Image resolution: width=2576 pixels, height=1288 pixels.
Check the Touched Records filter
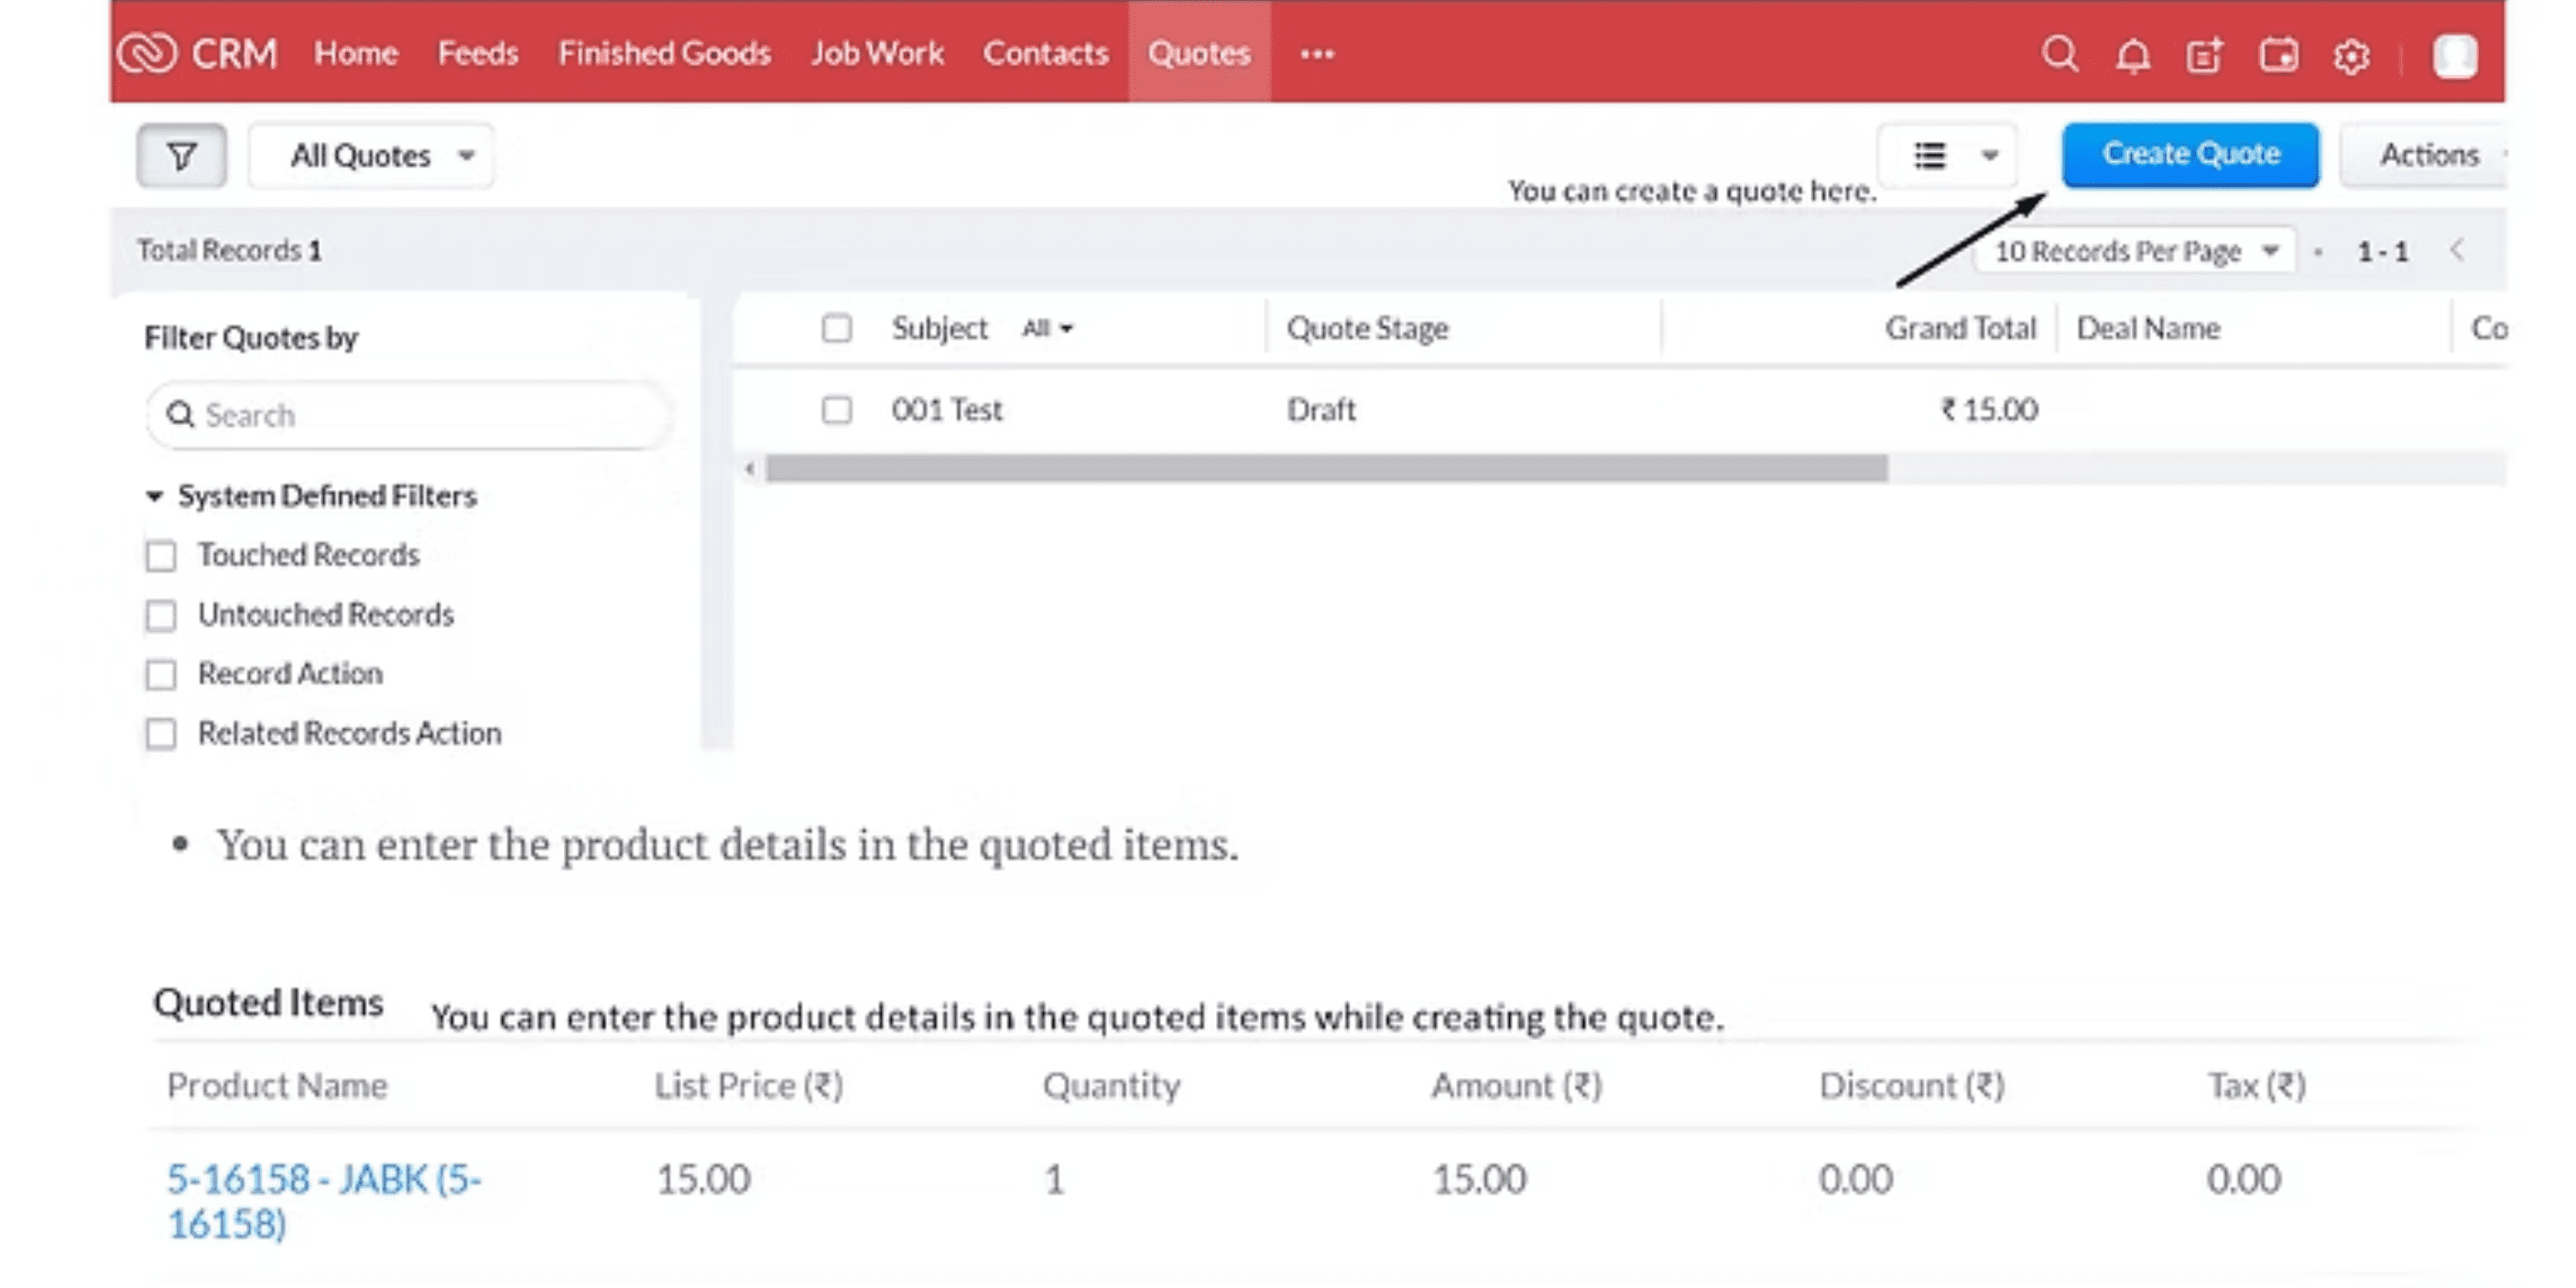click(x=161, y=556)
